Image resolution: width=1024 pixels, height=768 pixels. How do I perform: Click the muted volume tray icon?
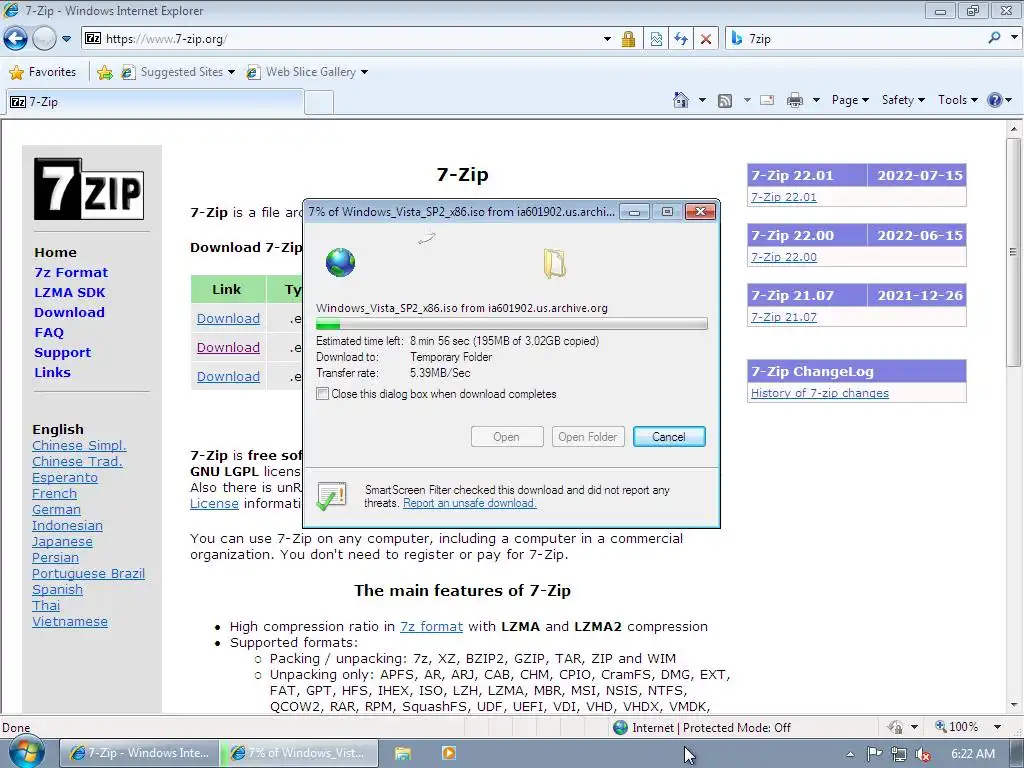click(923, 754)
